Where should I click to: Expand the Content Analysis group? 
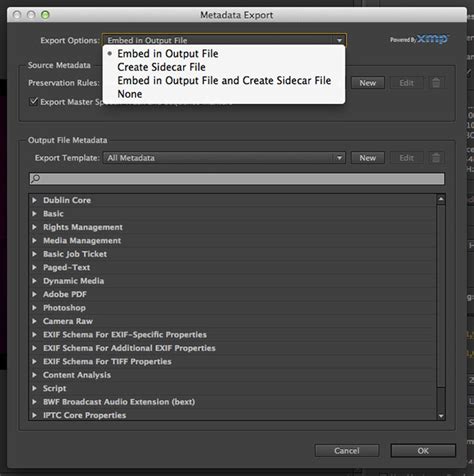click(34, 375)
